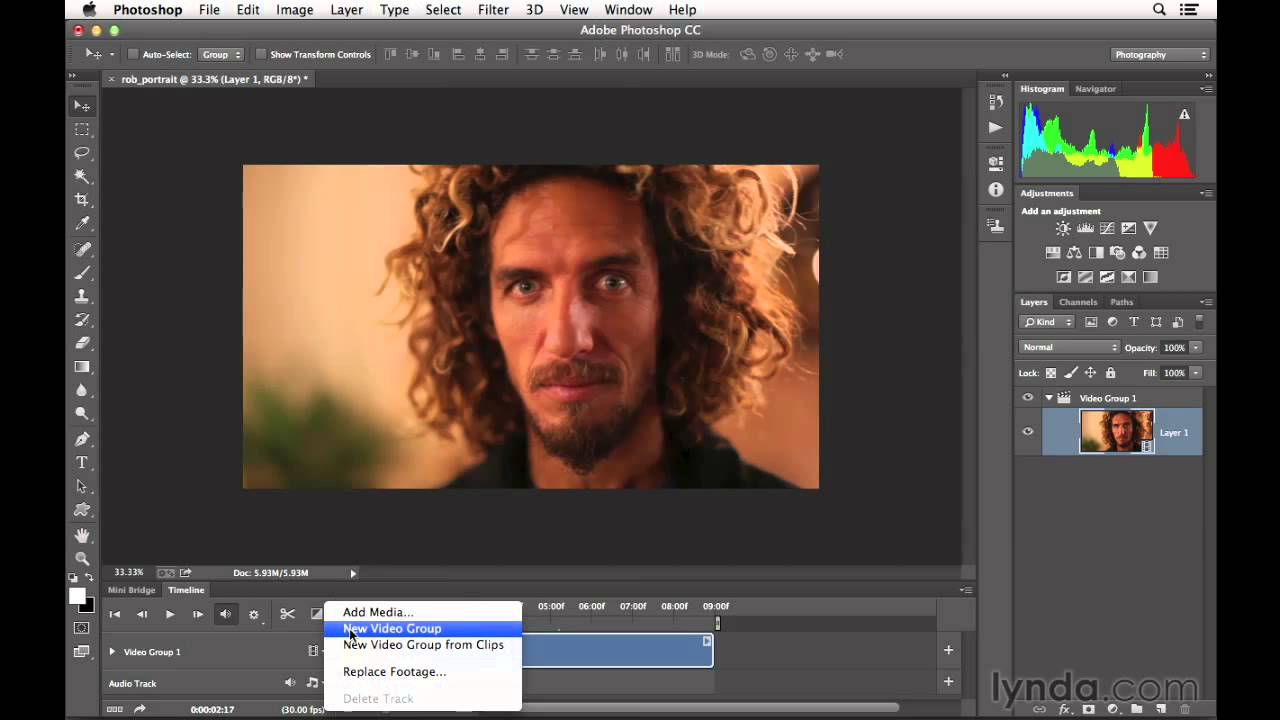Add a Curves adjustment
The height and width of the screenshot is (720, 1280).
coord(1107,229)
